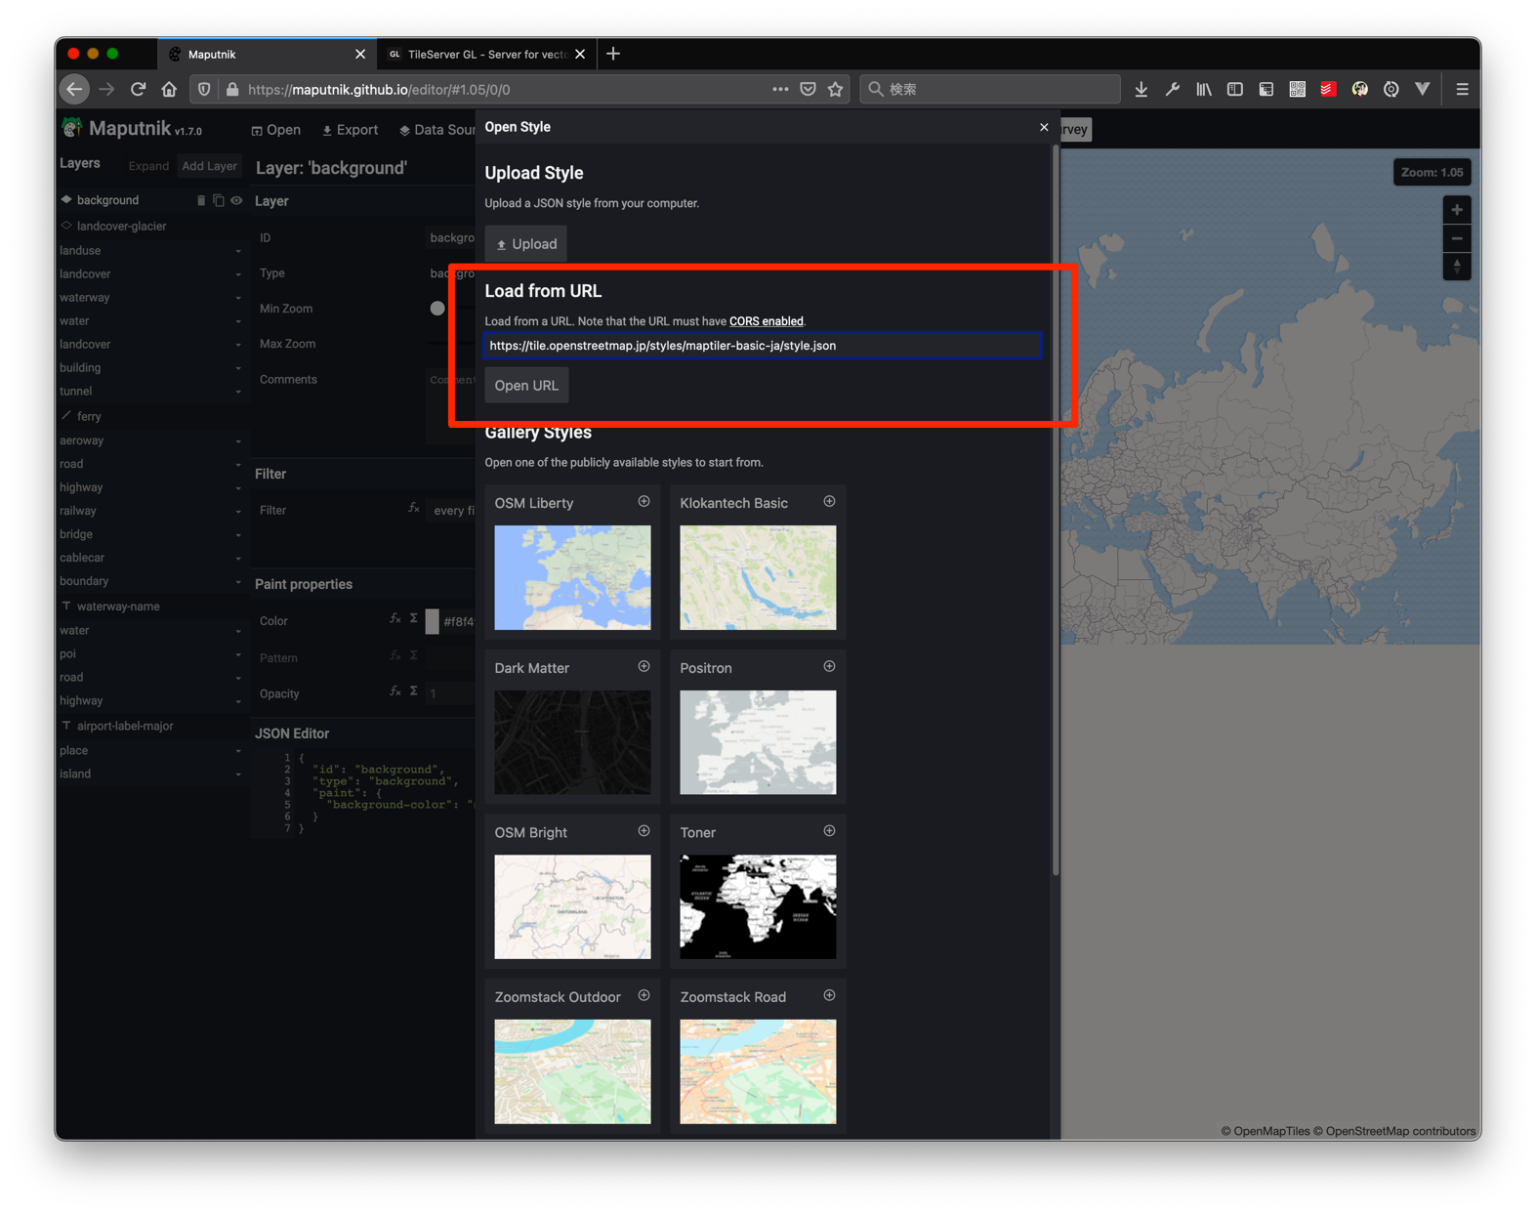This screenshot has height=1213, width=1536.
Task: Click the sigma zoom-function icon for Opacity
Action: [414, 691]
